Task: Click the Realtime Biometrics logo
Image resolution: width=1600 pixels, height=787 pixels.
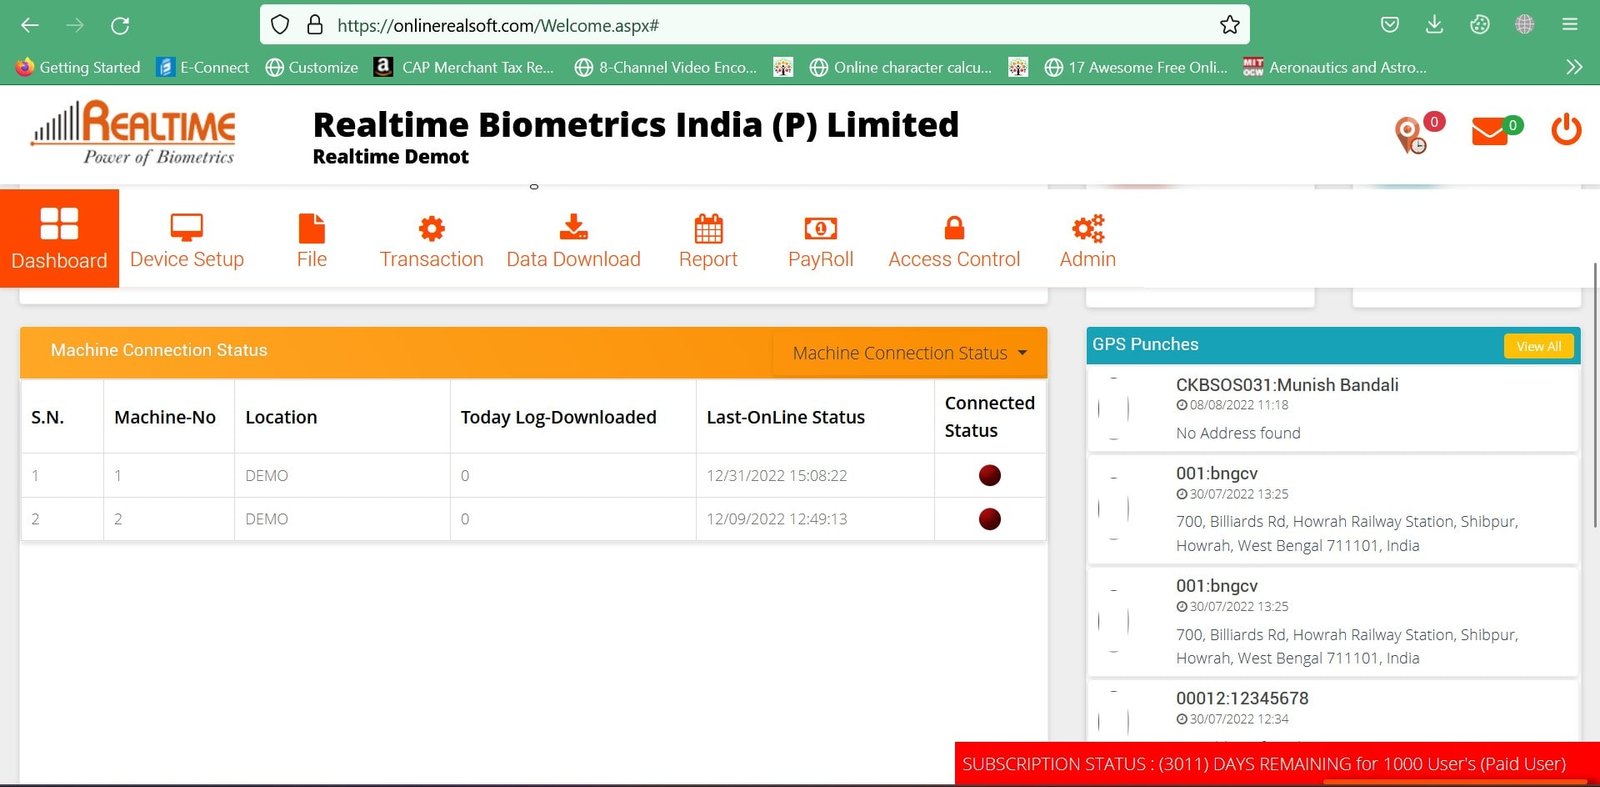Action: (134, 132)
